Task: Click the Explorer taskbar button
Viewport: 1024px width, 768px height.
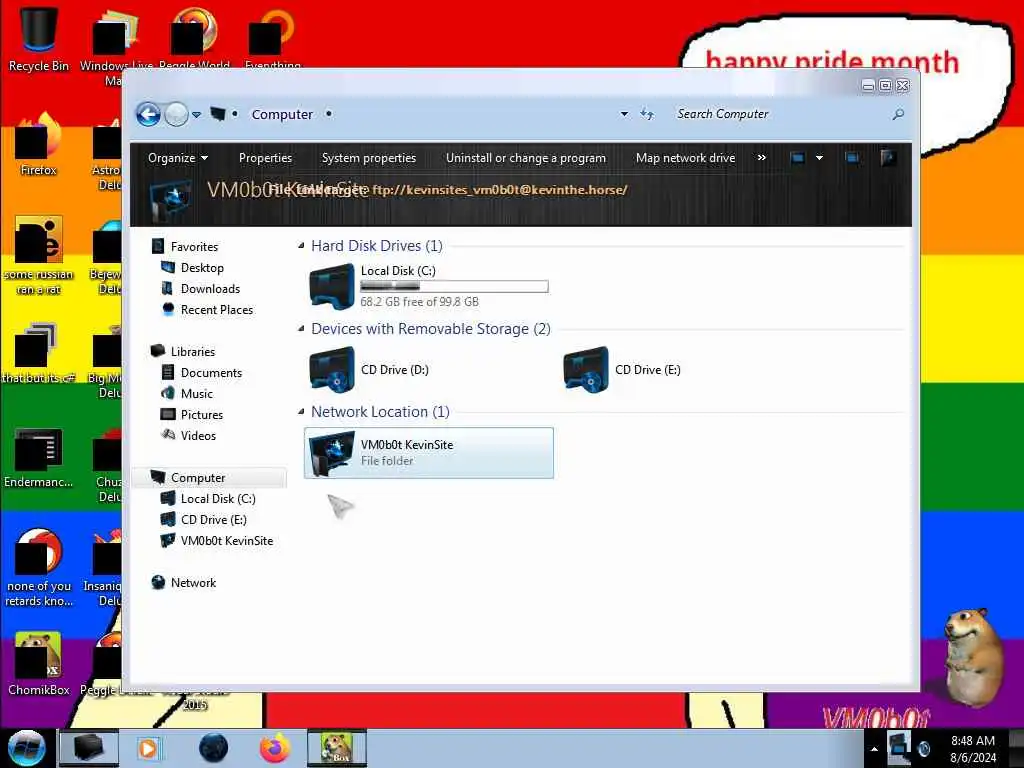Action: coord(89,748)
